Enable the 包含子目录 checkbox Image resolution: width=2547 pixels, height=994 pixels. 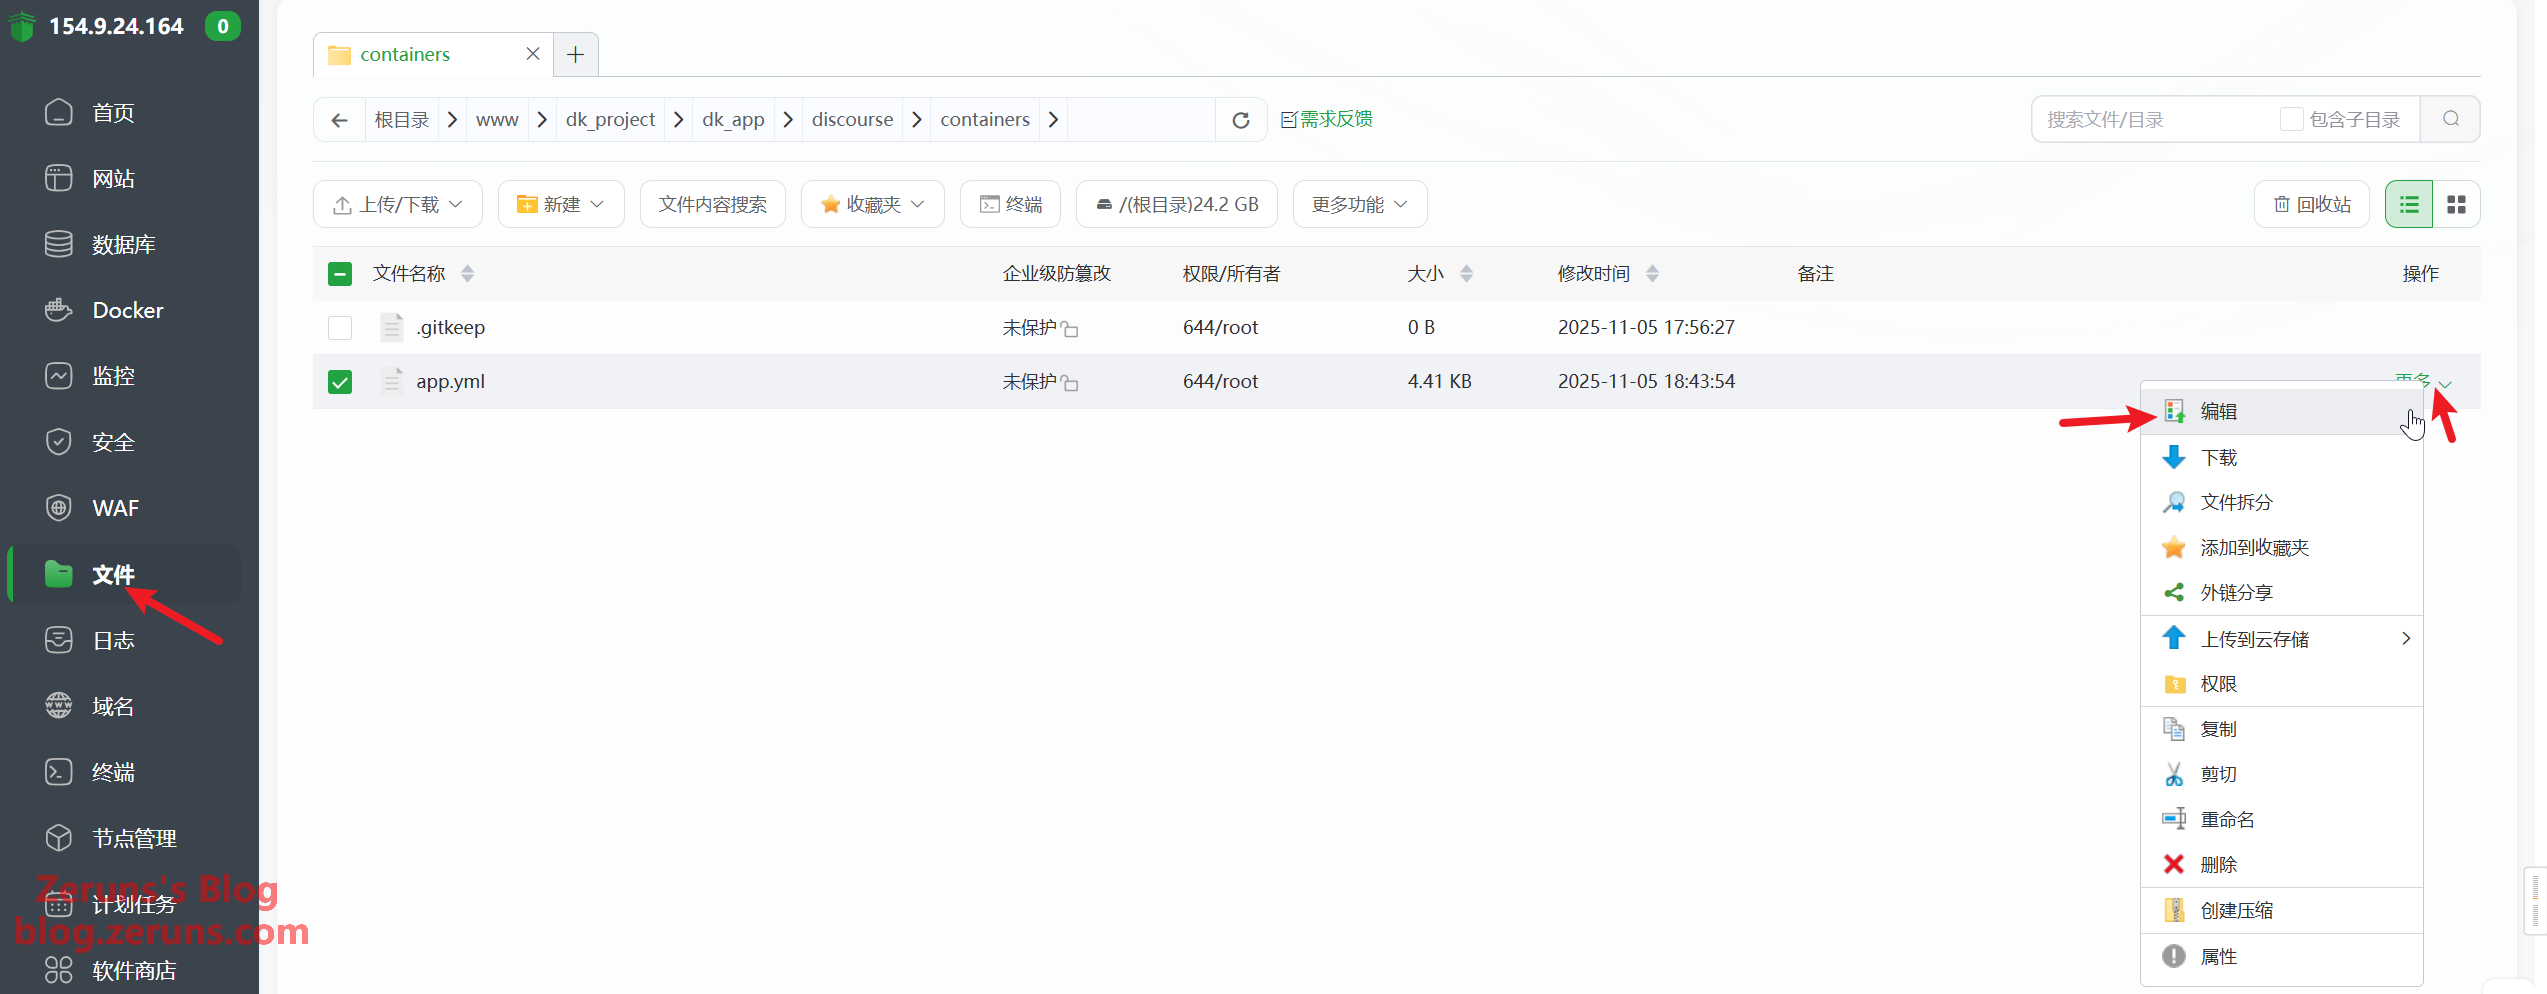[2291, 120]
